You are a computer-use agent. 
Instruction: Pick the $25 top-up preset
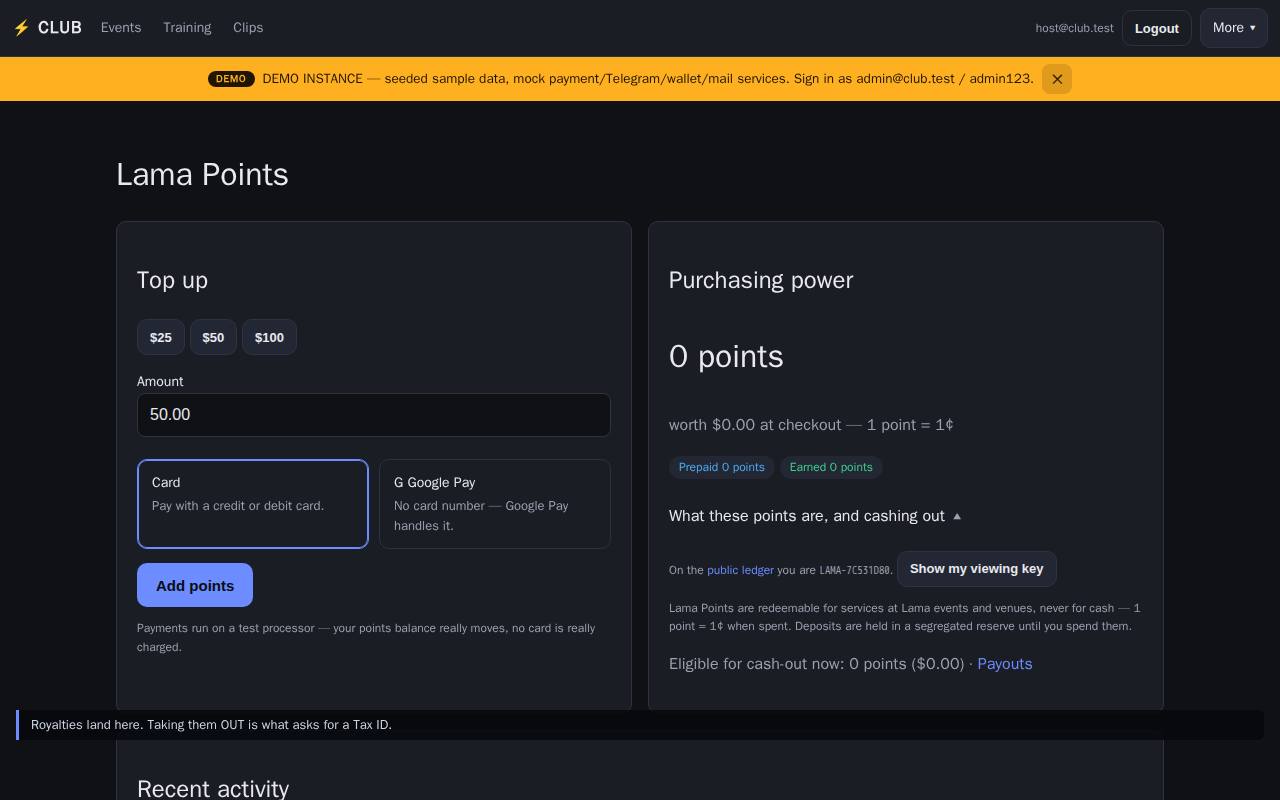(x=161, y=337)
